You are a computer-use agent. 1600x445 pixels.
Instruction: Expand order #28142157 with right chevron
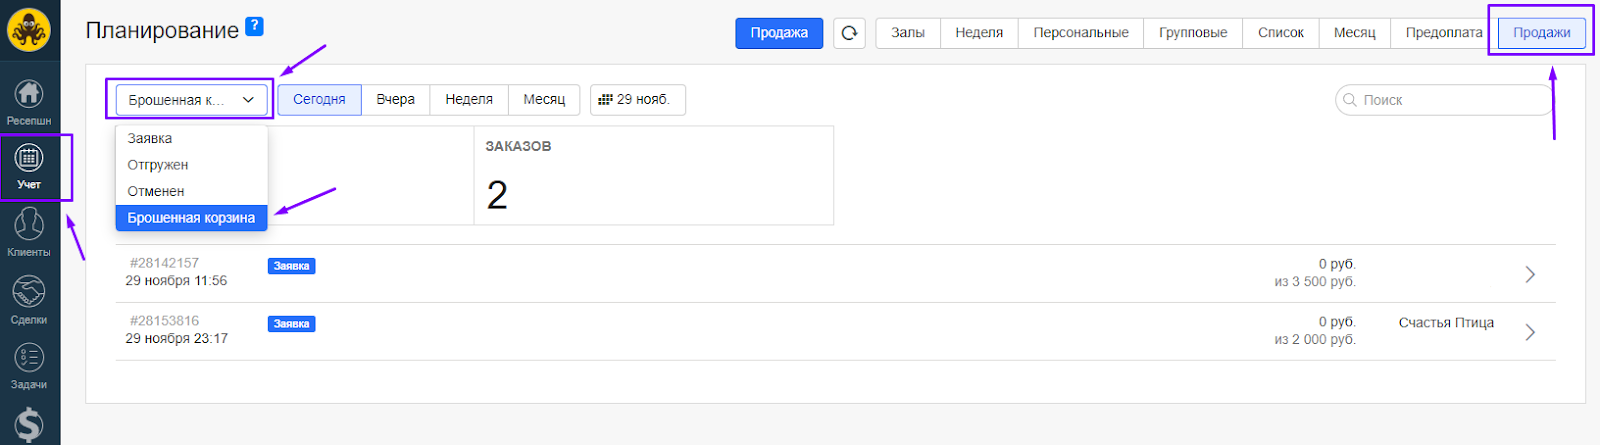pyautogui.click(x=1530, y=274)
